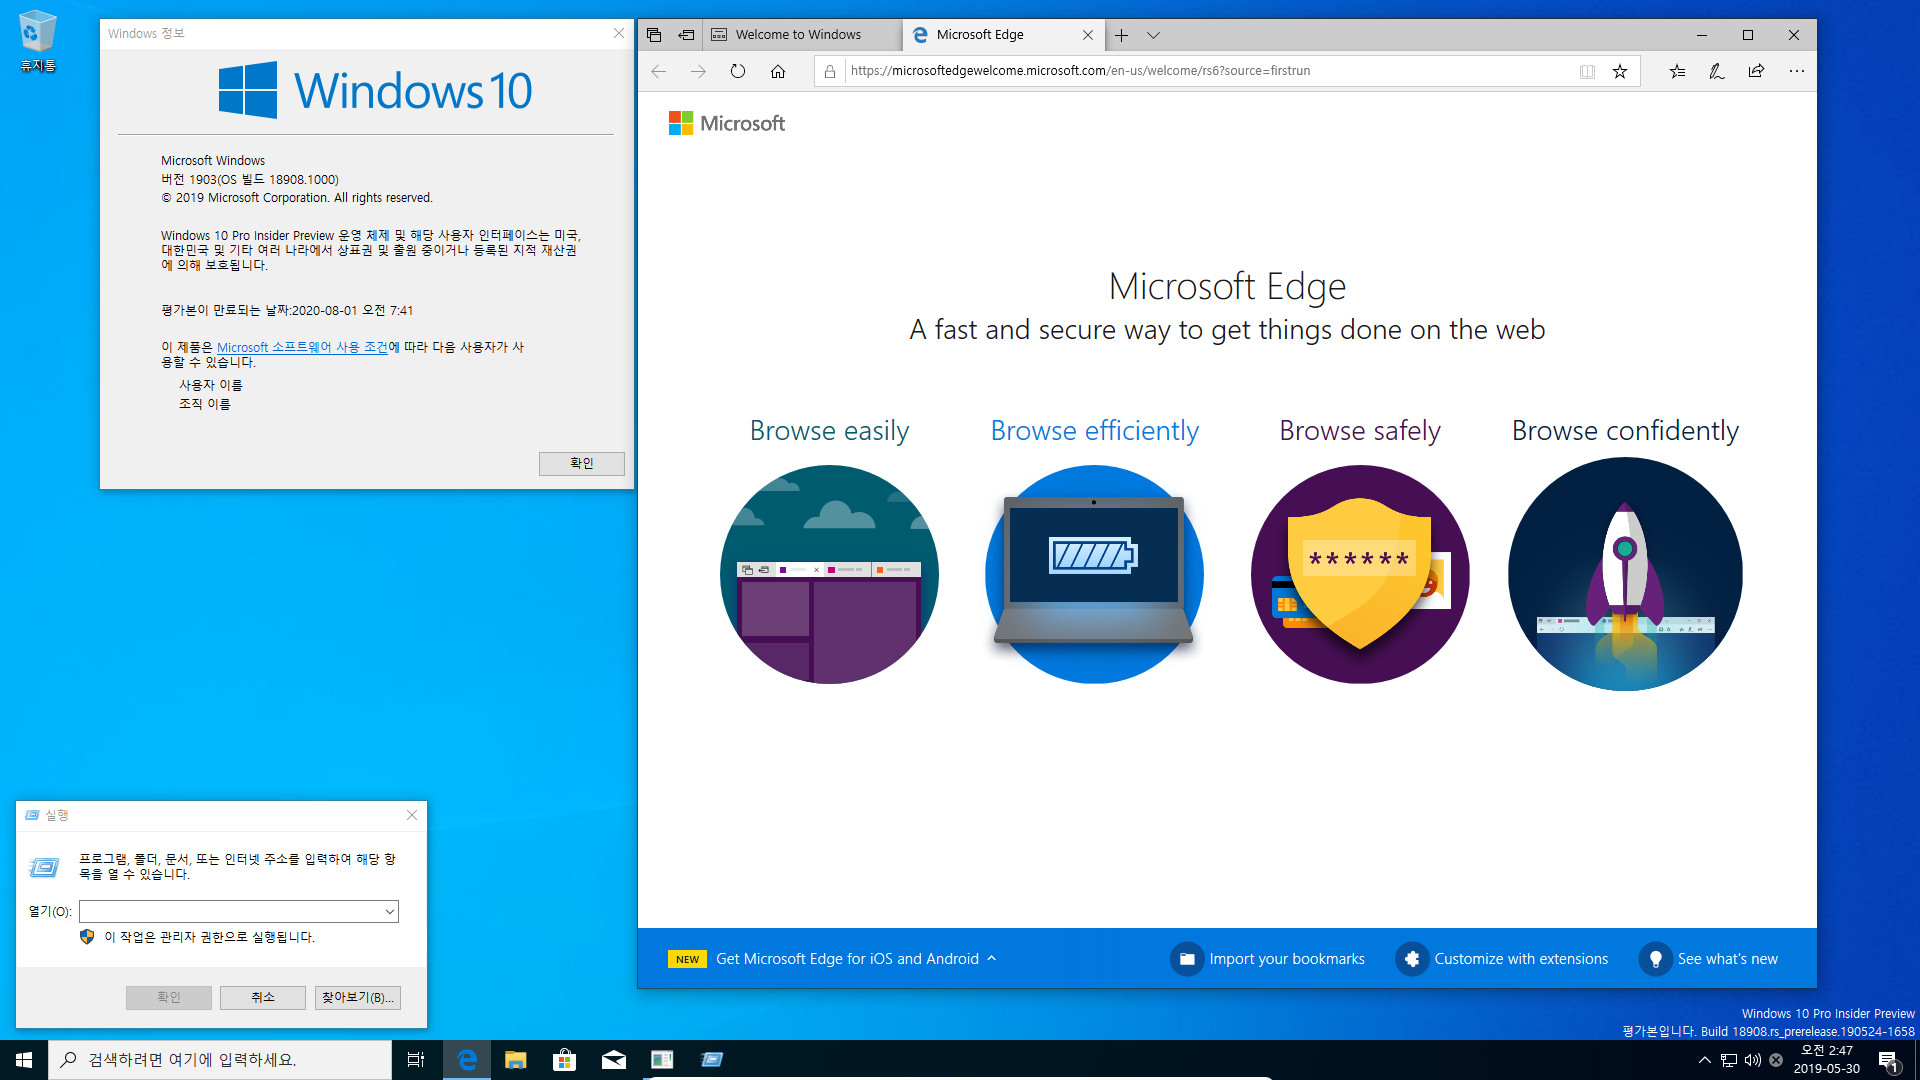Click the rocket illustration
The width and height of the screenshot is (1920, 1080).
click(1625, 574)
